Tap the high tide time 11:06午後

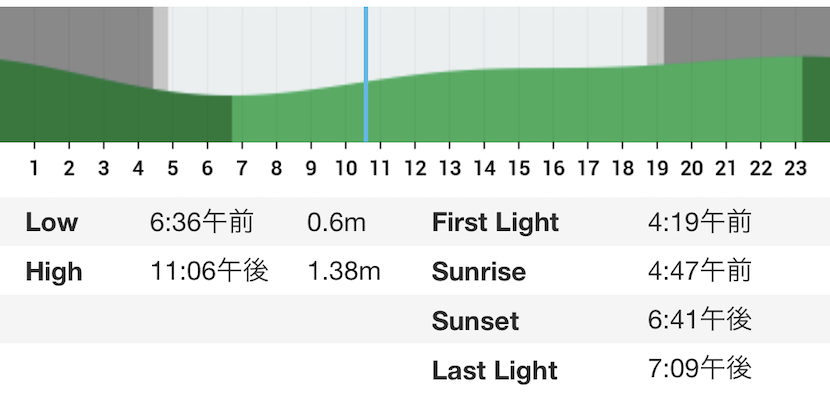210,271
